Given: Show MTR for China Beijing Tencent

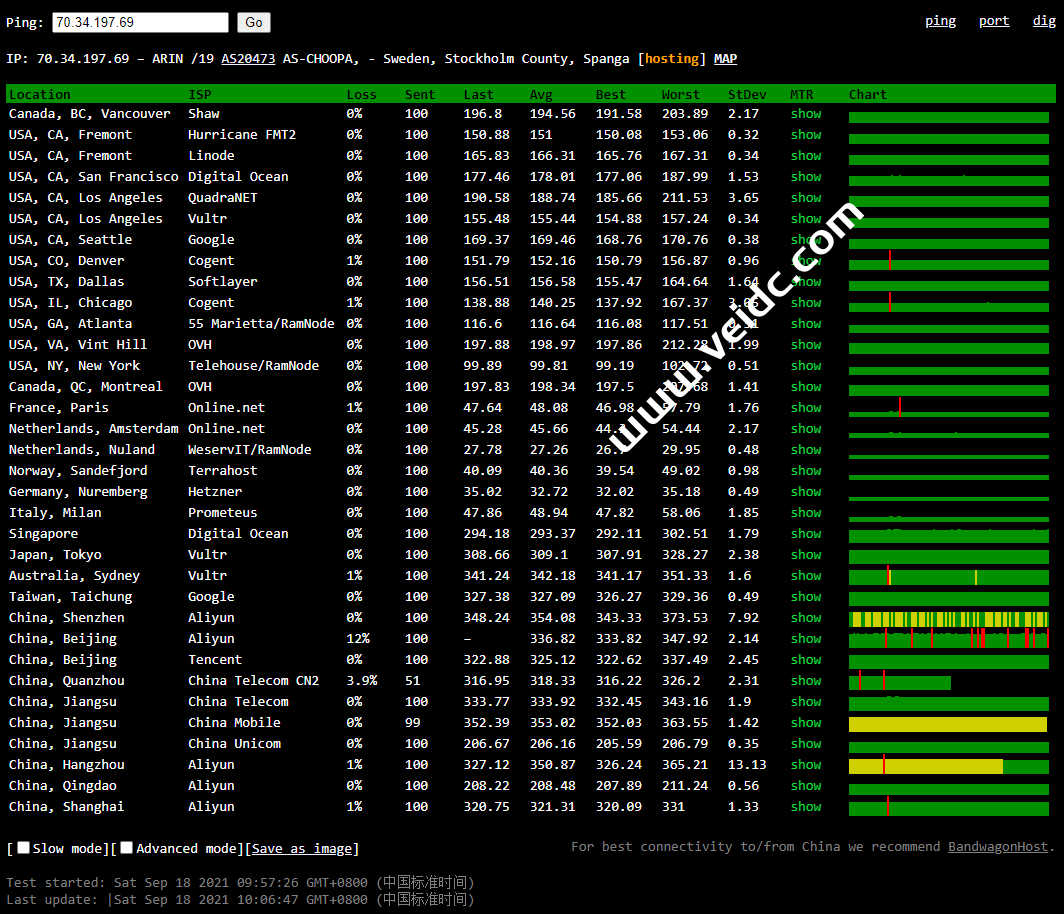Looking at the screenshot, I should (805, 660).
